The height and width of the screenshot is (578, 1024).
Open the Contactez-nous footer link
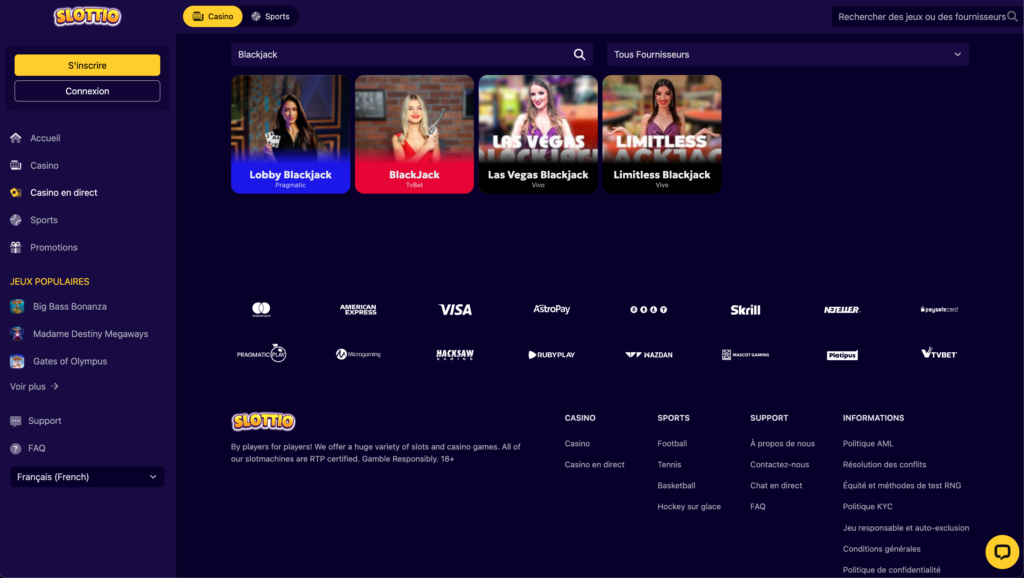tap(779, 464)
